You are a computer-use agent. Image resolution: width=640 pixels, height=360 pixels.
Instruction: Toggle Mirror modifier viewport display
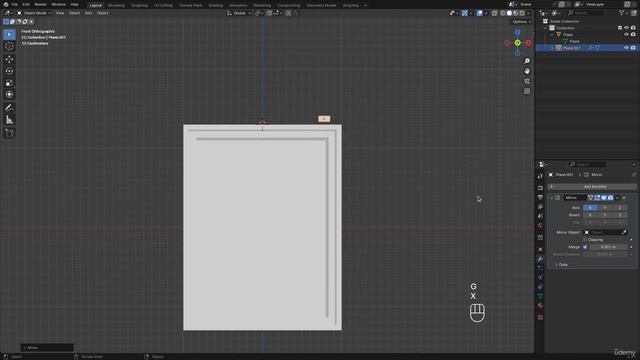pyautogui.click(x=604, y=198)
